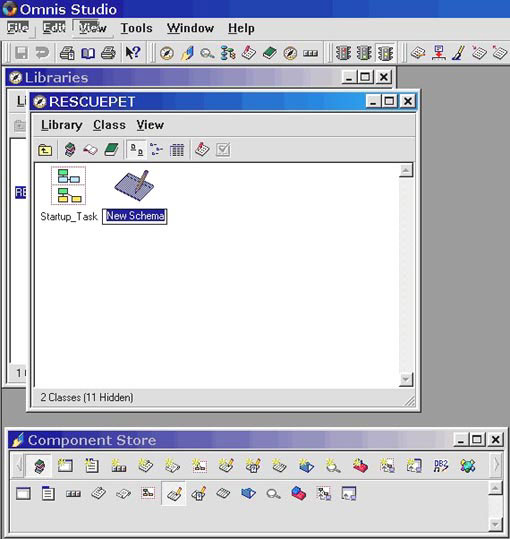Pick the schema pencil class in Component Store
This screenshot has width=510, height=539.
pos(174,494)
